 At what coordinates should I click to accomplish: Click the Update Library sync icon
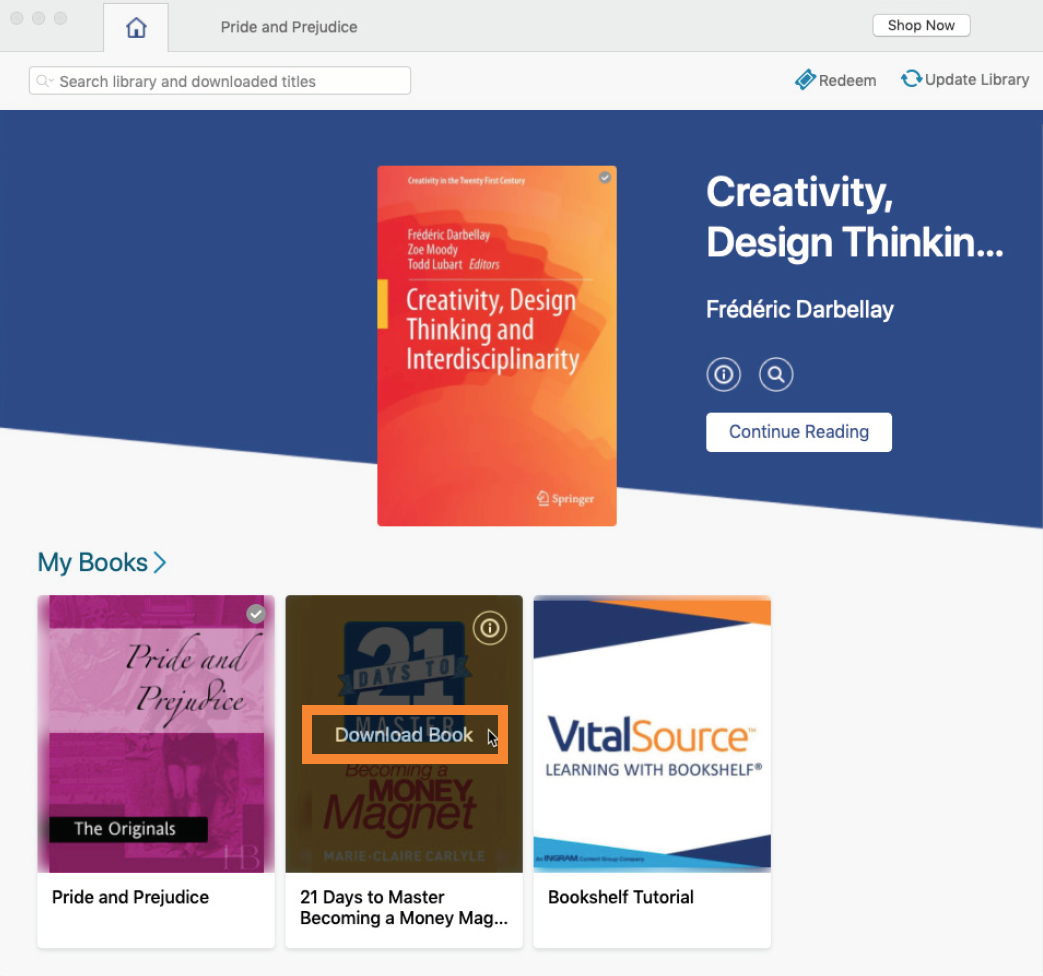(911, 79)
